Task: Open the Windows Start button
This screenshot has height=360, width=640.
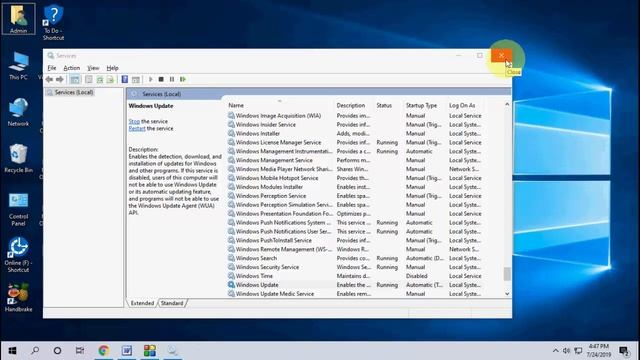Action: 12,351
